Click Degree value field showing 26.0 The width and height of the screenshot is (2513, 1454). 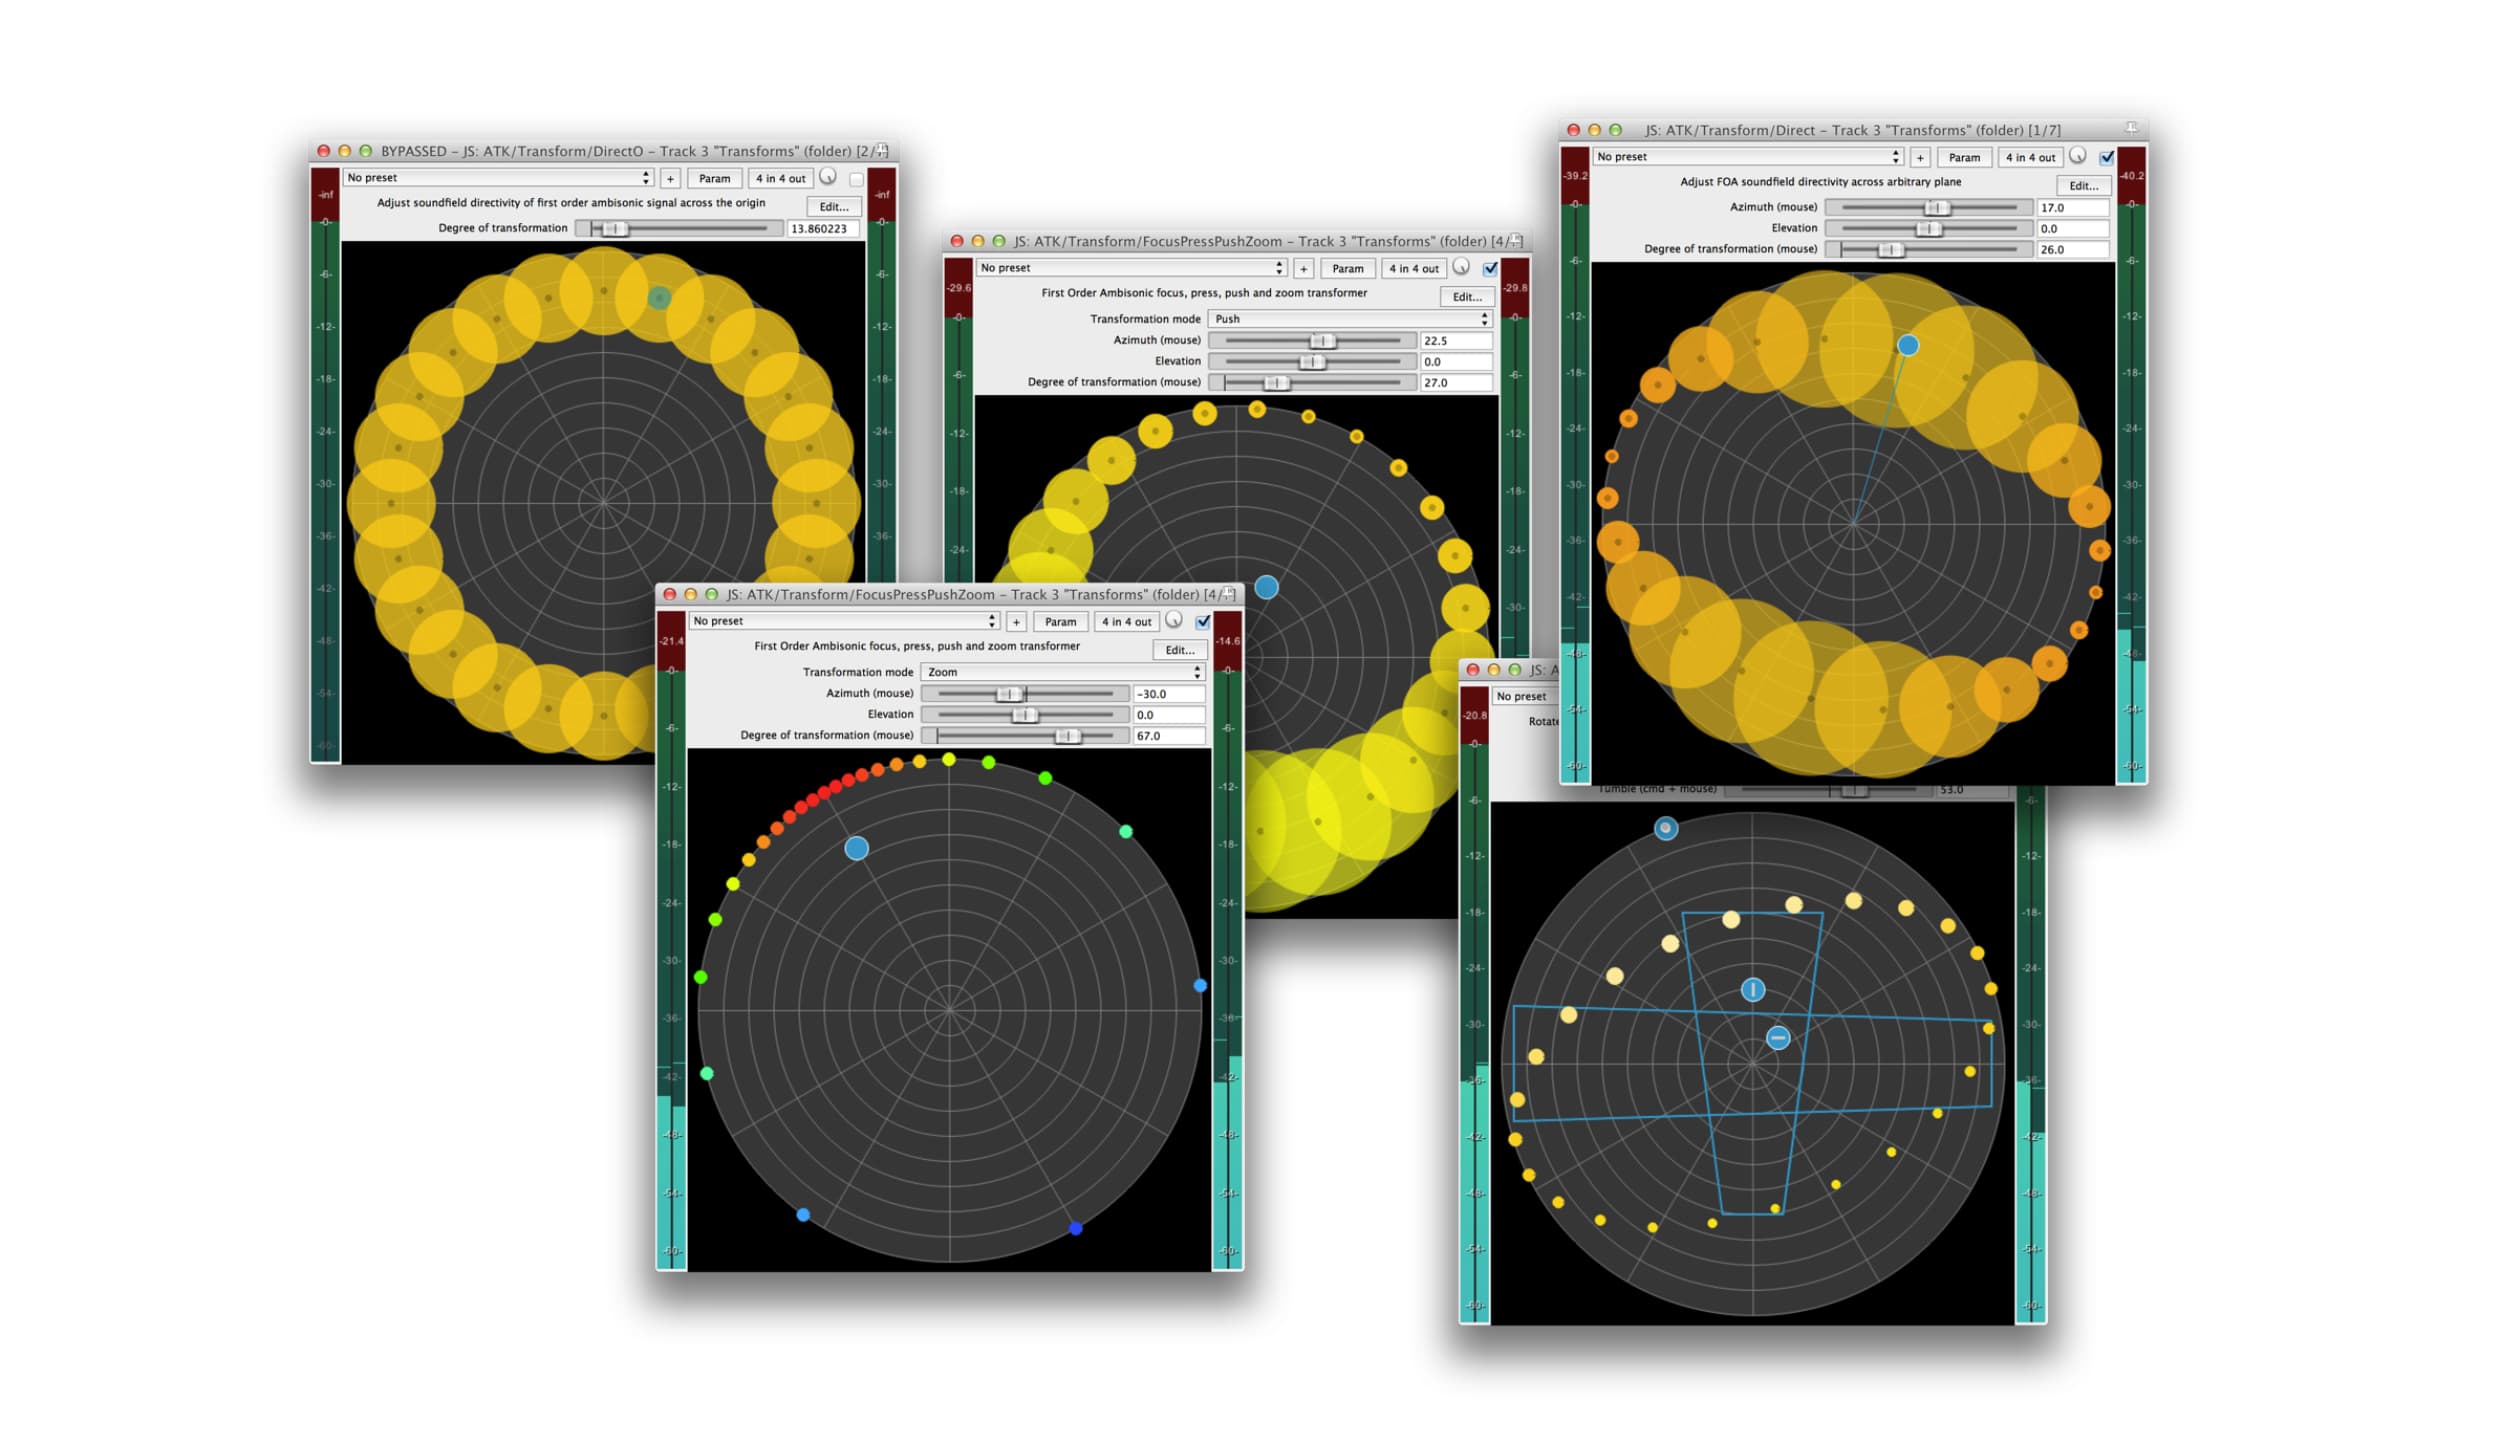(2074, 250)
